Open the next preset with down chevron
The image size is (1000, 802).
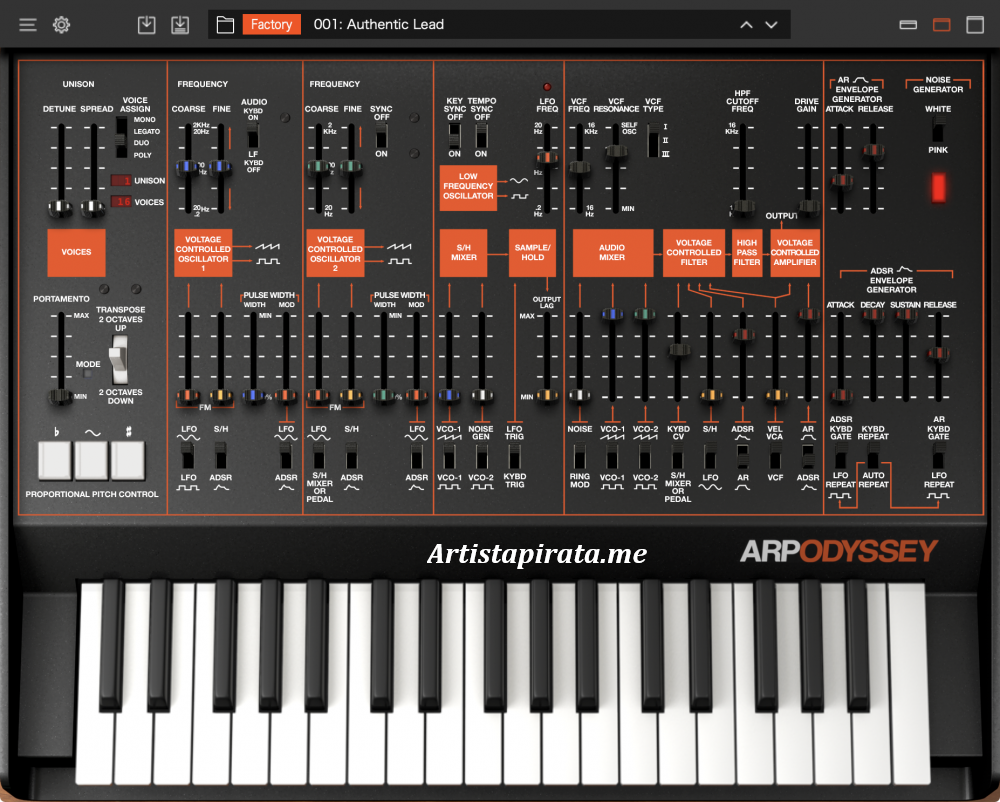(x=771, y=24)
